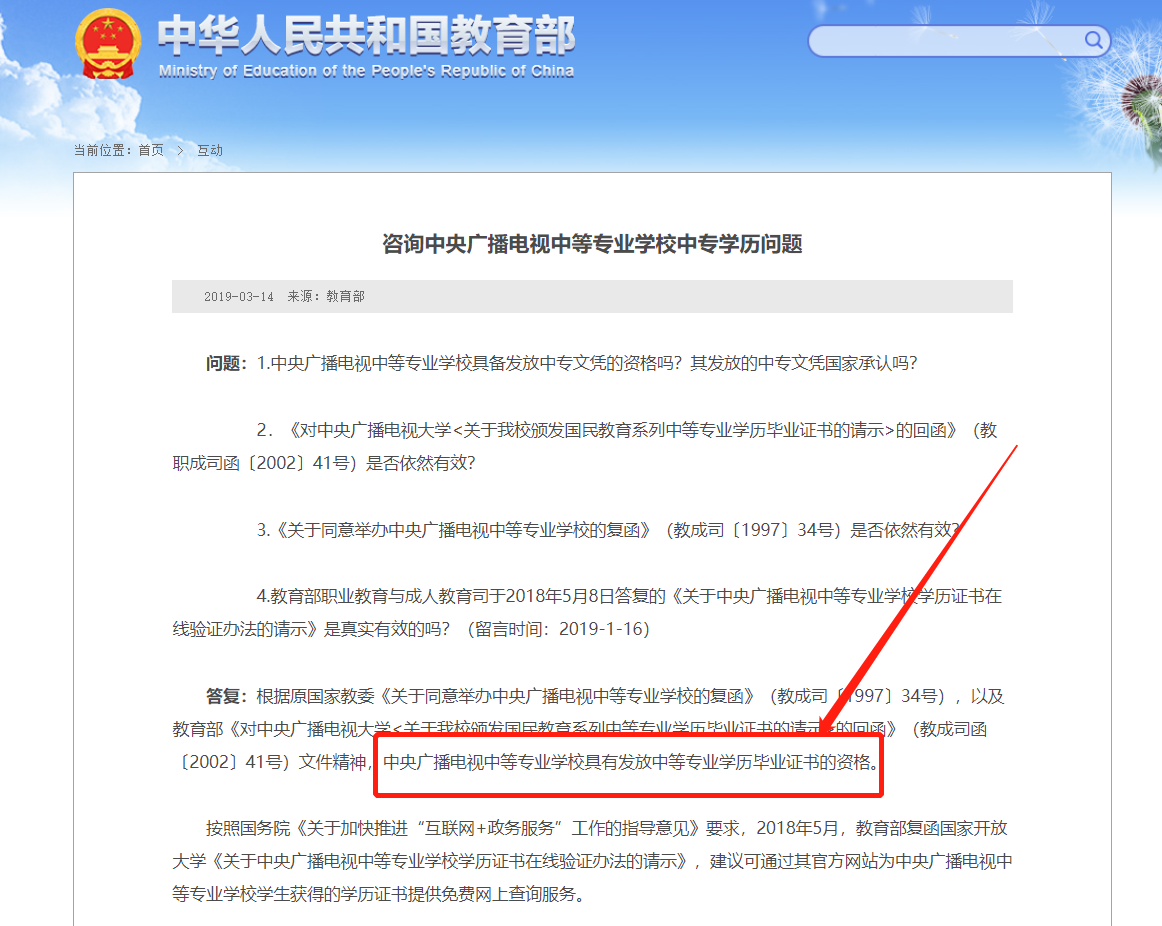
Task: Click the 中华人民共和国教育部 site title
Action: [366, 36]
